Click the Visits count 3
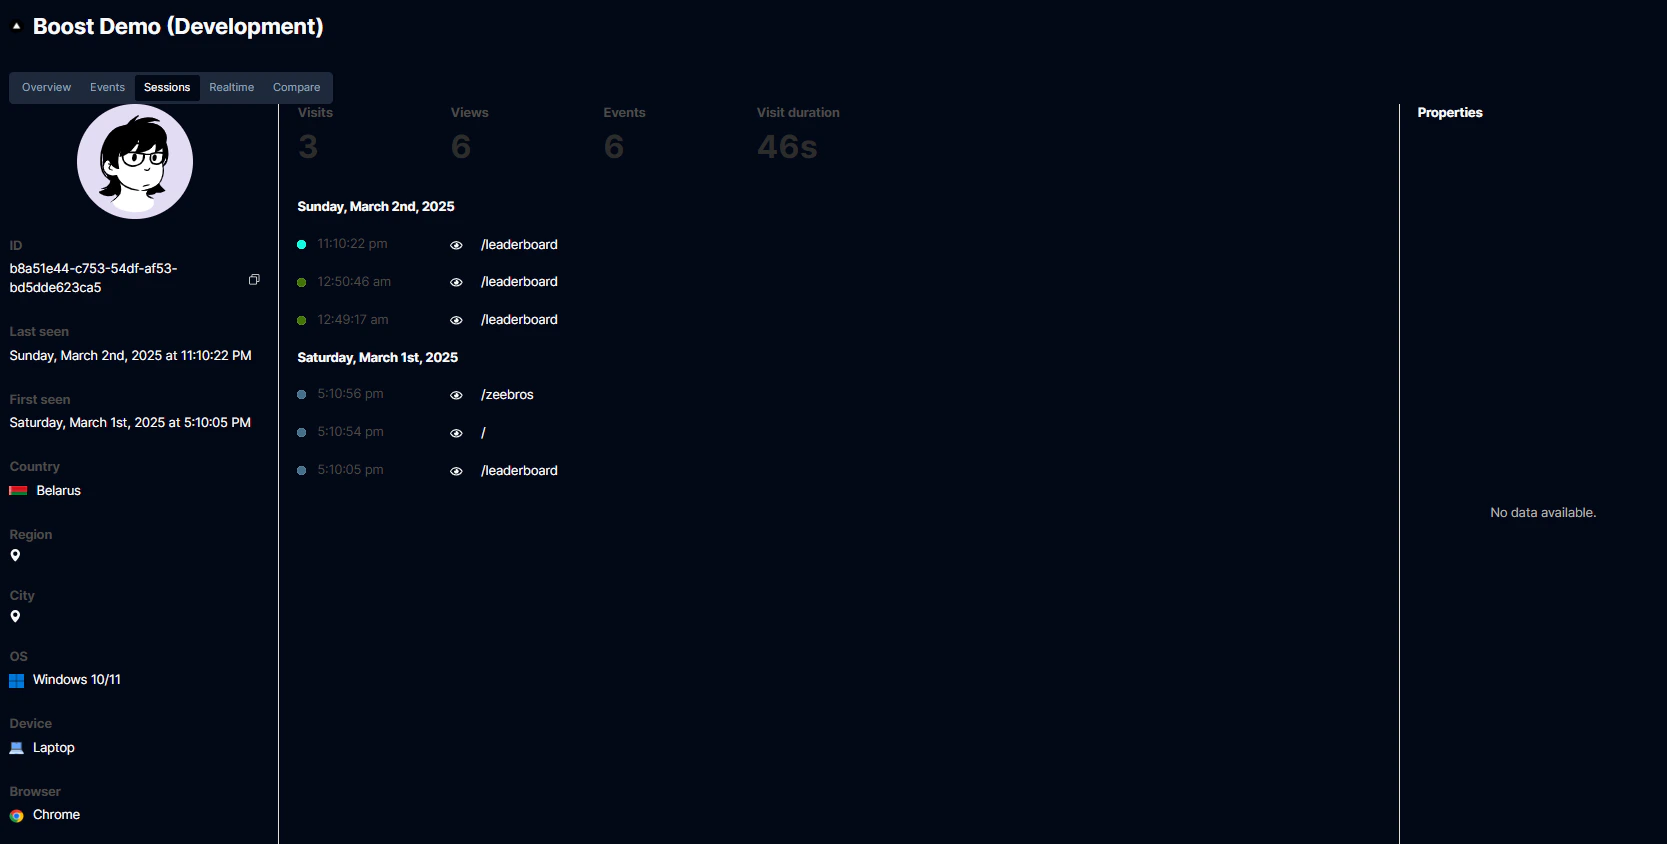 (x=308, y=147)
